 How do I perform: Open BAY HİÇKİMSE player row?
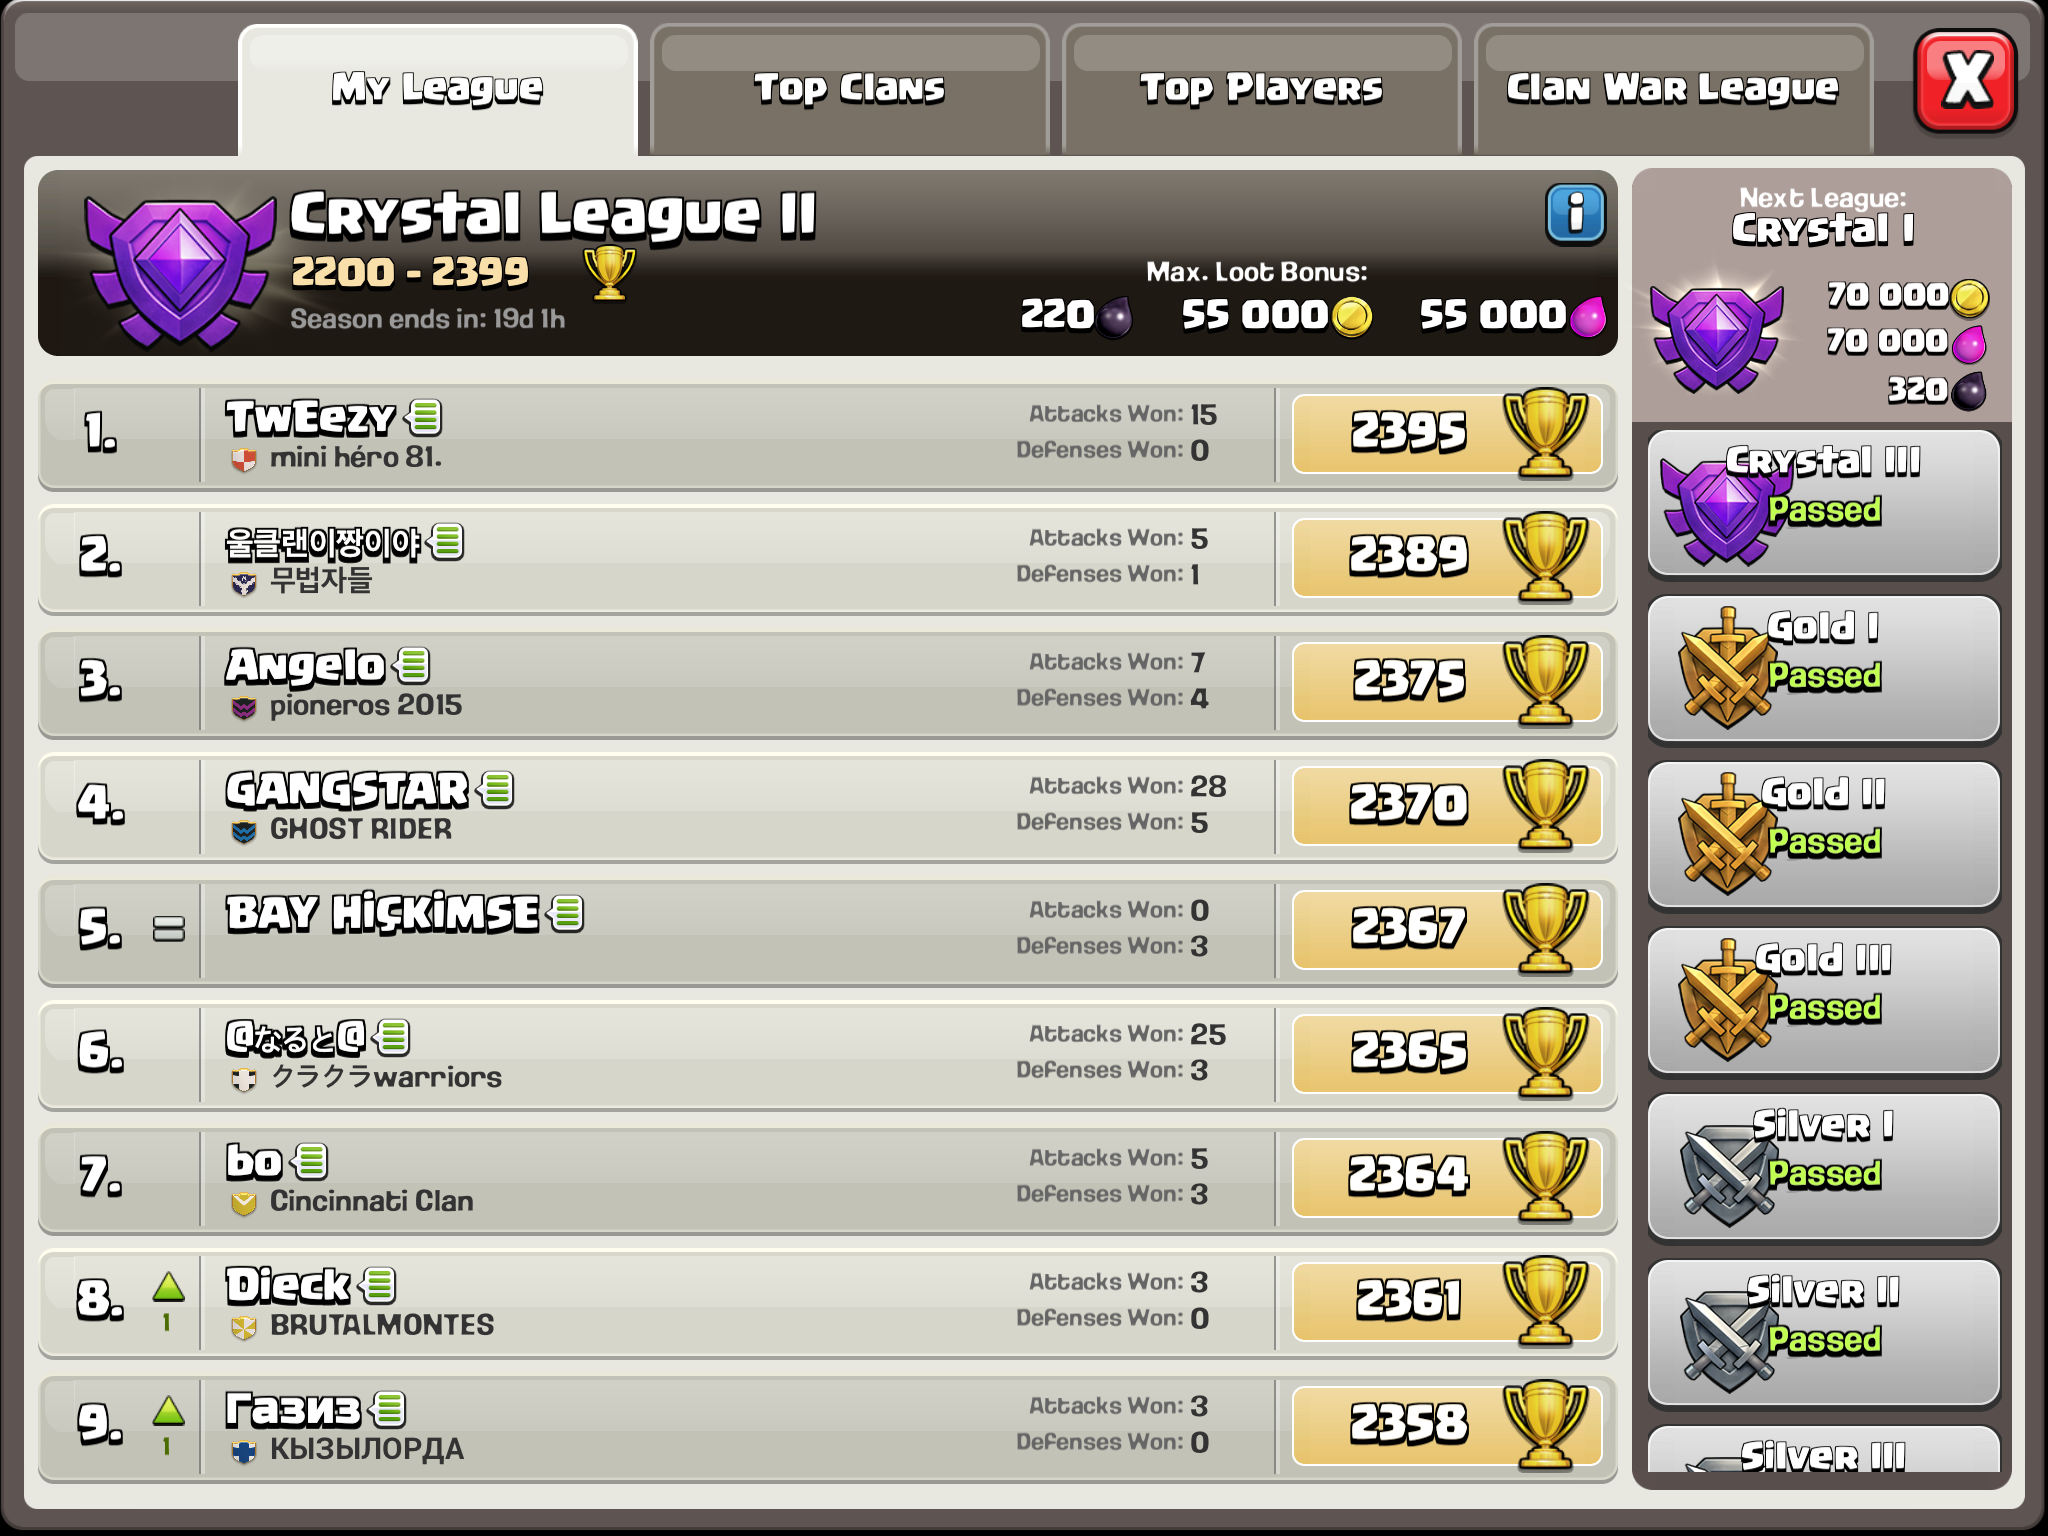pyautogui.click(x=827, y=932)
